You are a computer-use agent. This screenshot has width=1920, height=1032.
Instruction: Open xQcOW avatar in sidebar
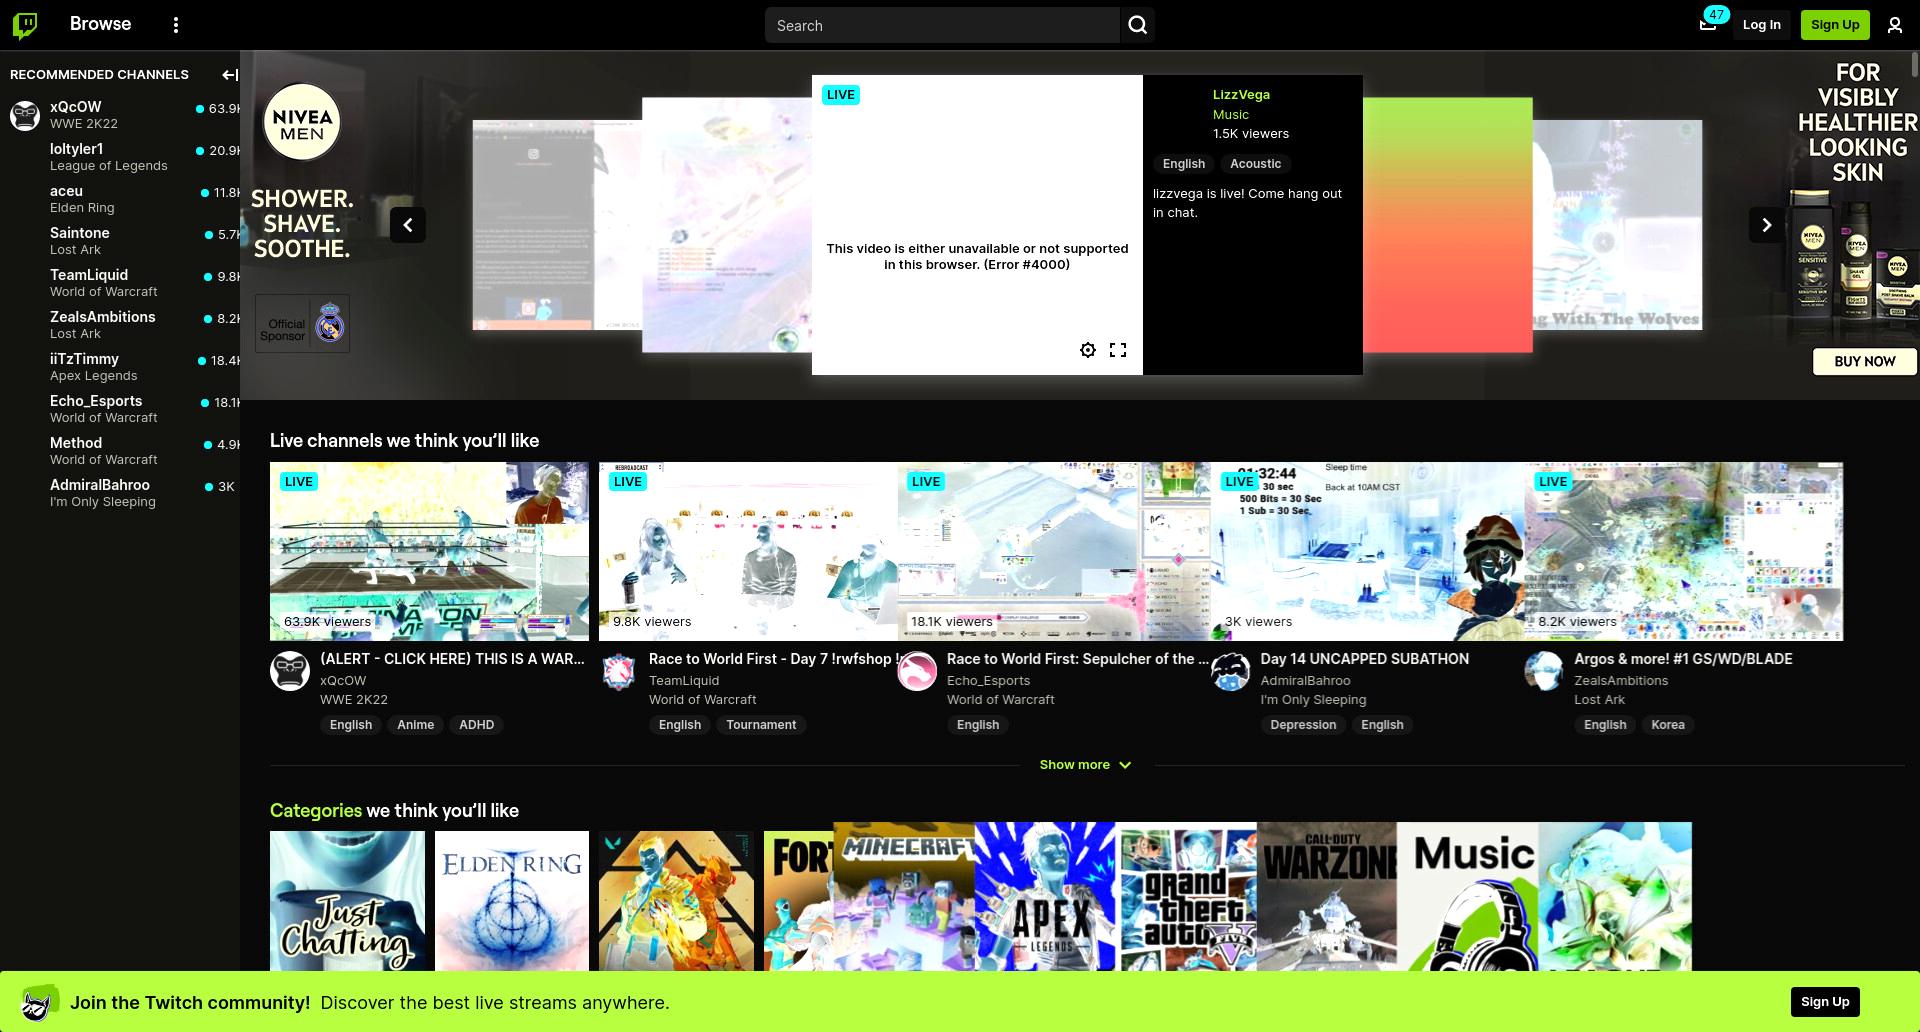click(25, 115)
